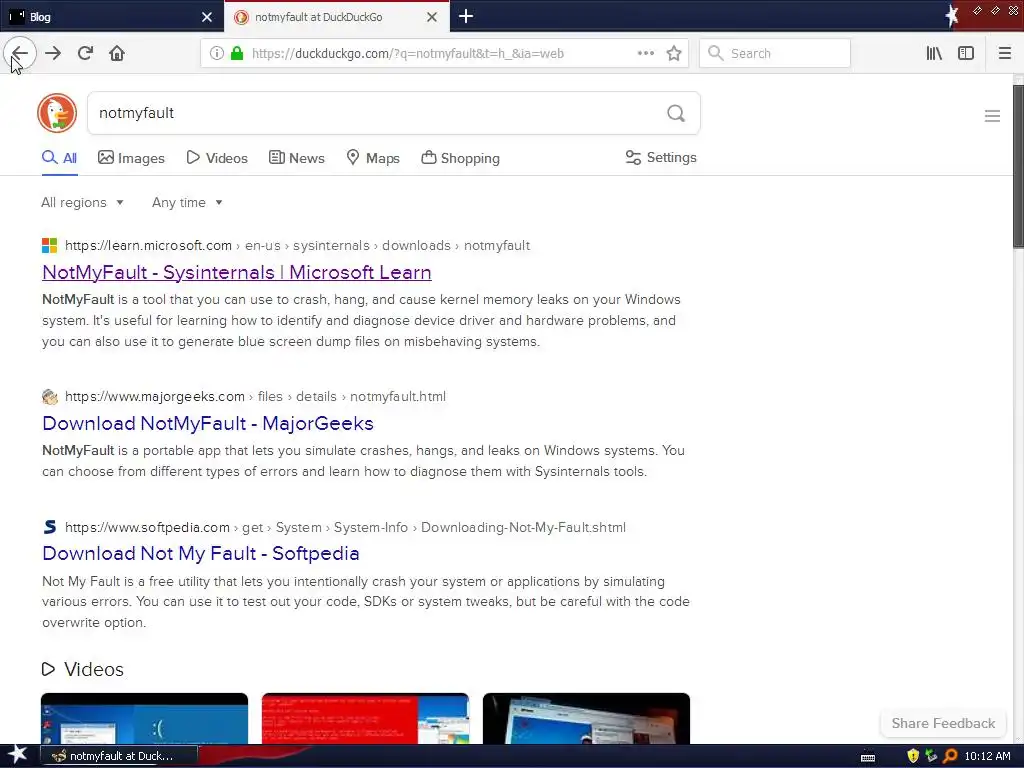Open DuckDuckGo side menu icon
Image resolution: width=1024 pixels, height=768 pixels.
click(992, 116)
